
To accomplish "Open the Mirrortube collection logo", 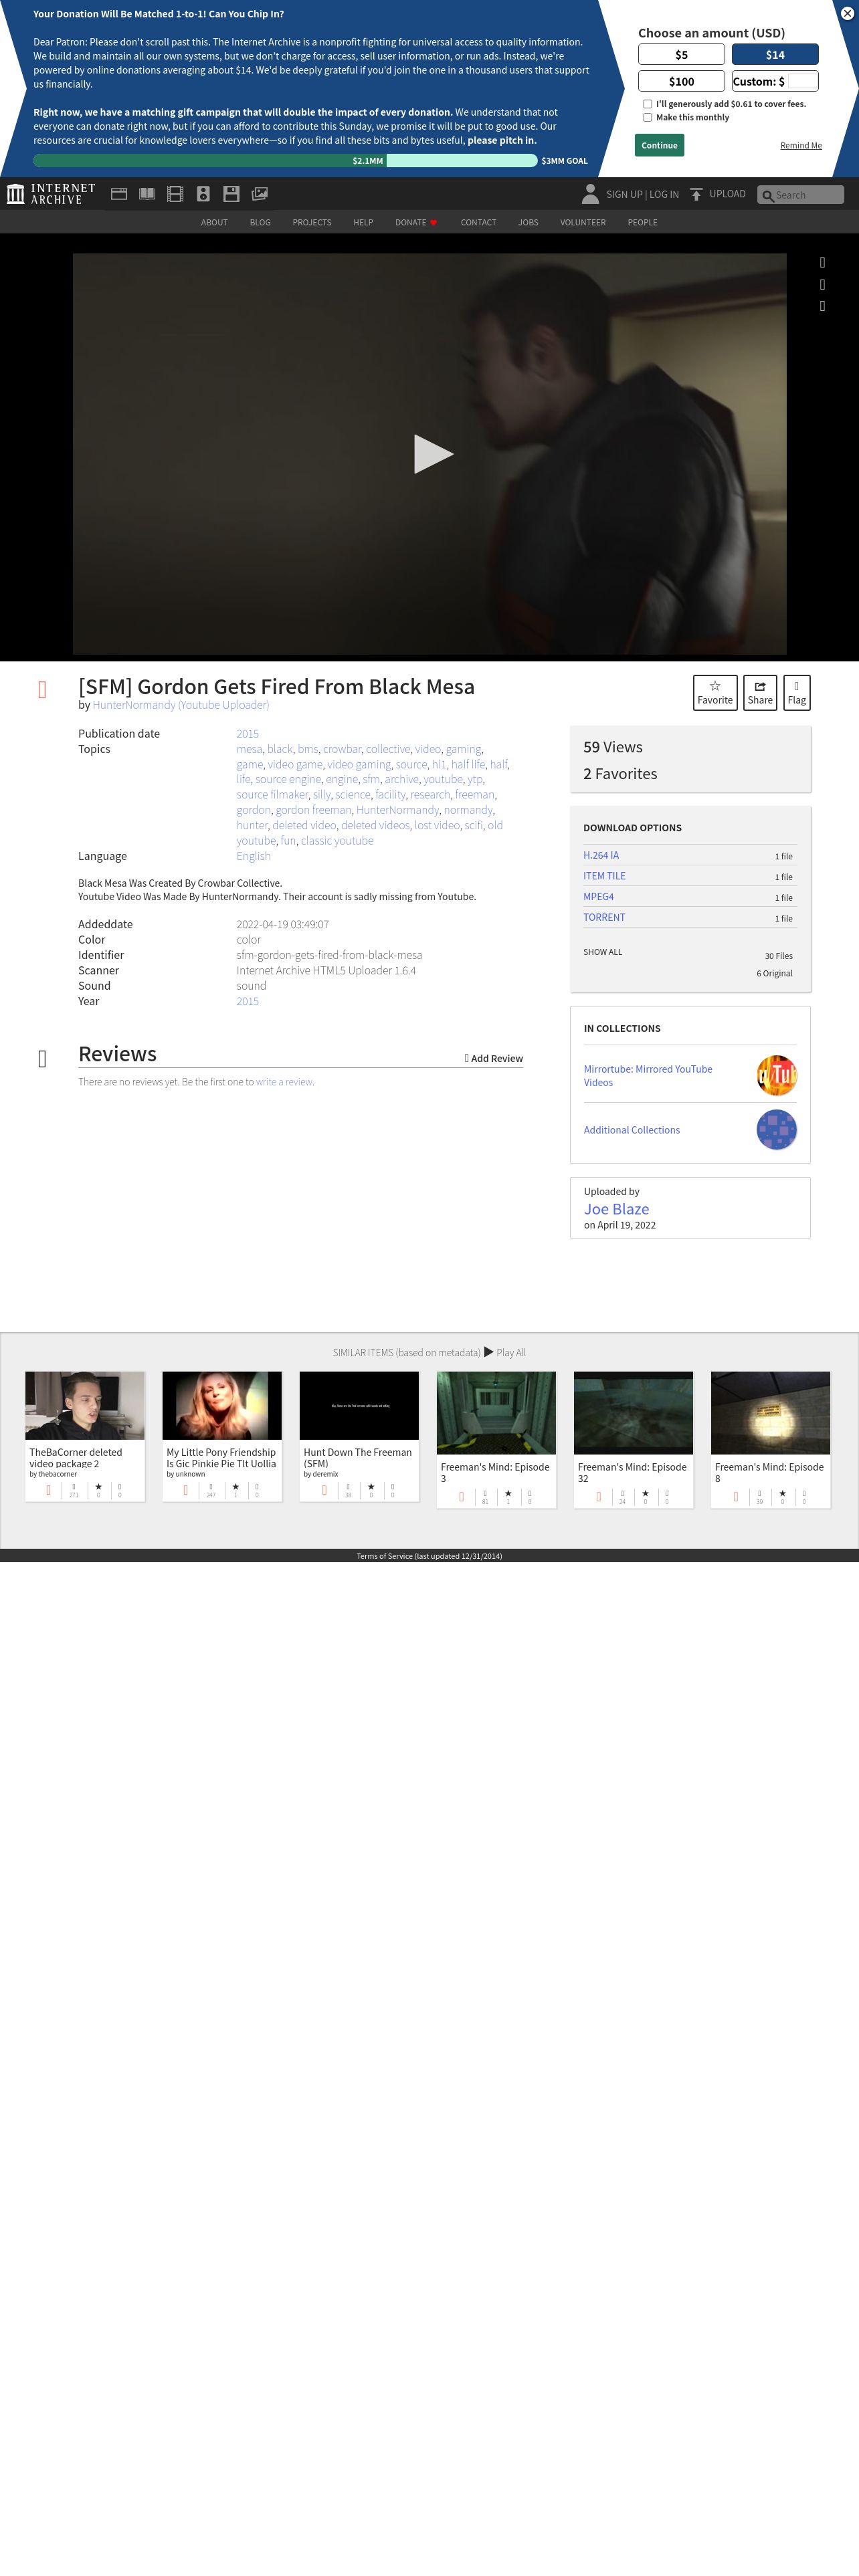I will [777, 1076].
